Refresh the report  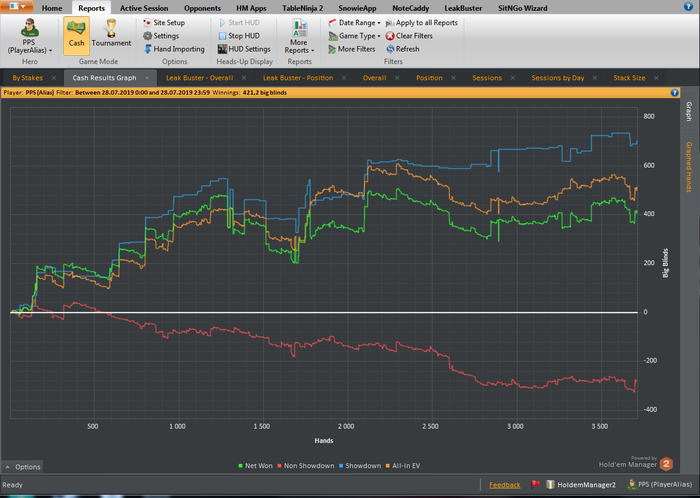click(x=403, y=49)
